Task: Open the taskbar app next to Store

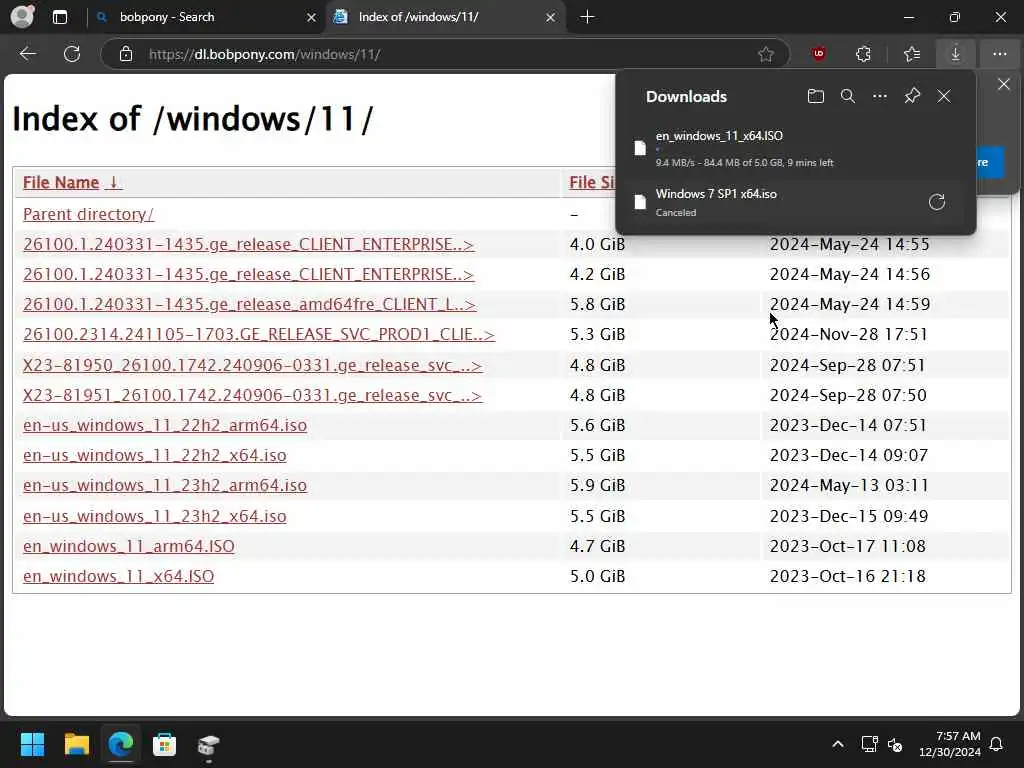Action: coord(208,744)
